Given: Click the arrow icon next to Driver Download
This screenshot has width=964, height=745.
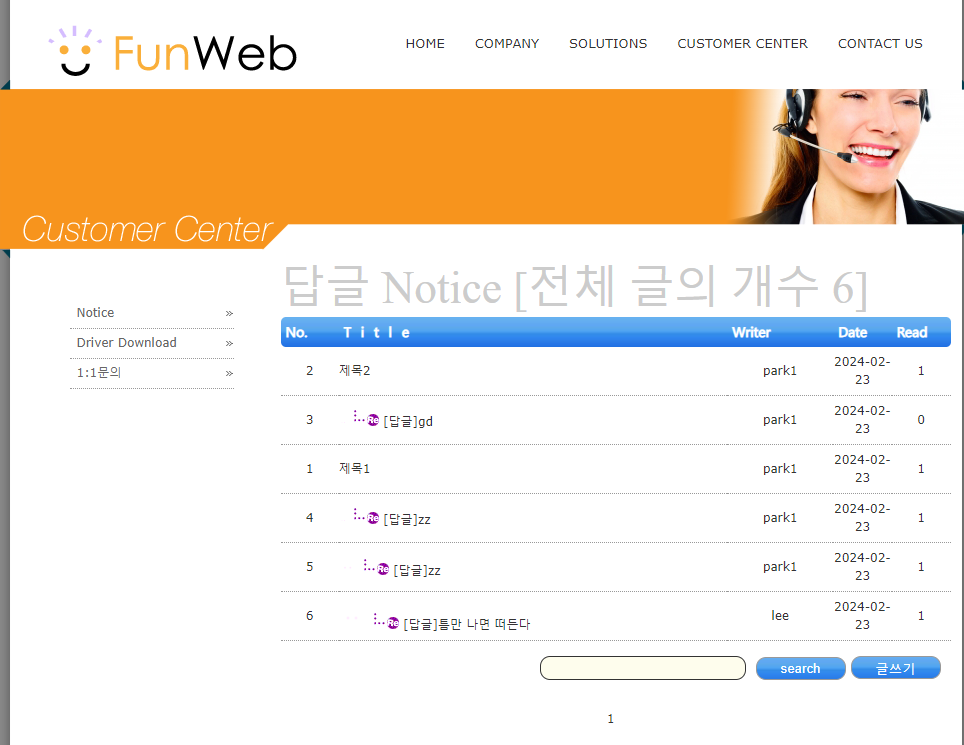Looking at the screenshot, I should tap(229, 343).
